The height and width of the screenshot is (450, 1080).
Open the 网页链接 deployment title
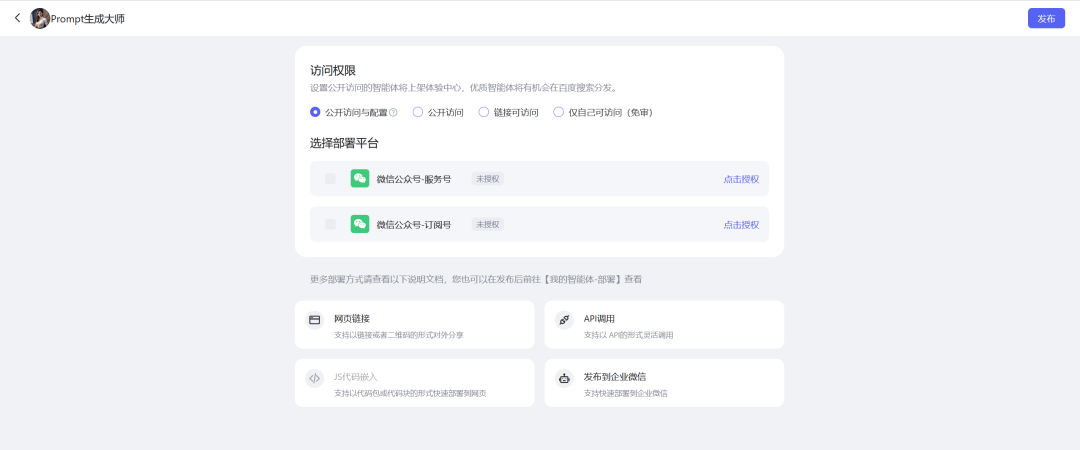click(x=352, y=318)
